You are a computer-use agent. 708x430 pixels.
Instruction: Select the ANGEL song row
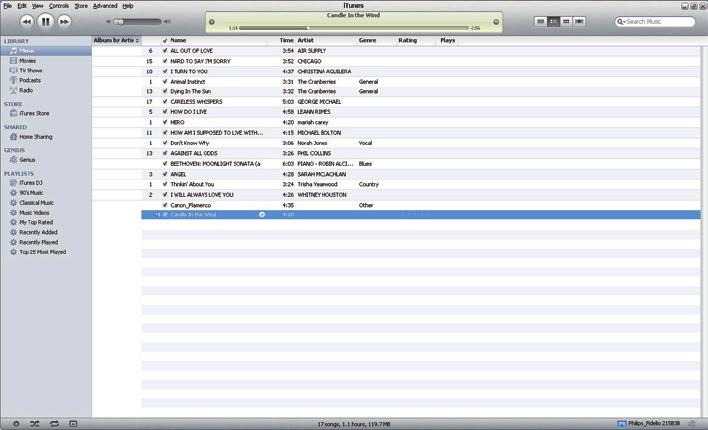point(421,174)
